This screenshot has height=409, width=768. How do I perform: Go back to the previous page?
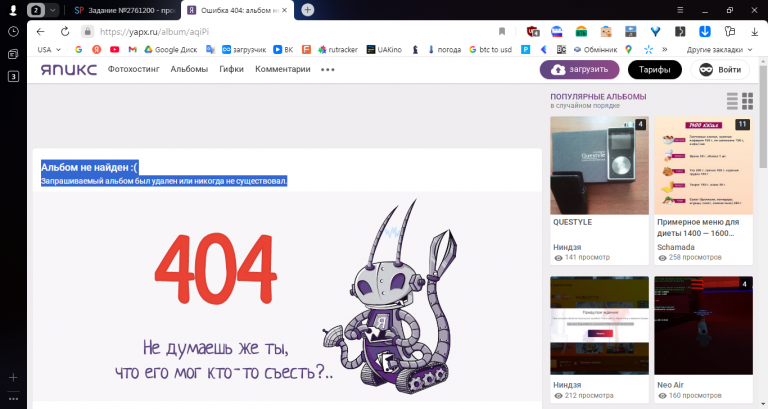pos(41,32)
